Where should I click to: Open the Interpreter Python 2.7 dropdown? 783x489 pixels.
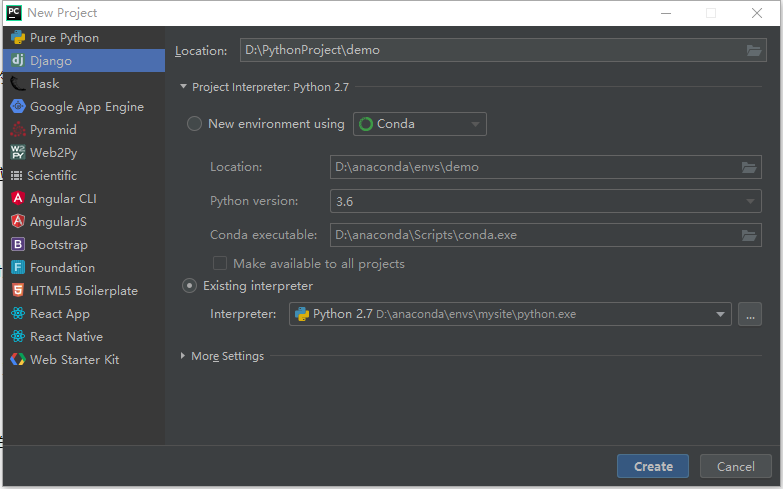[x=510, y=314]
